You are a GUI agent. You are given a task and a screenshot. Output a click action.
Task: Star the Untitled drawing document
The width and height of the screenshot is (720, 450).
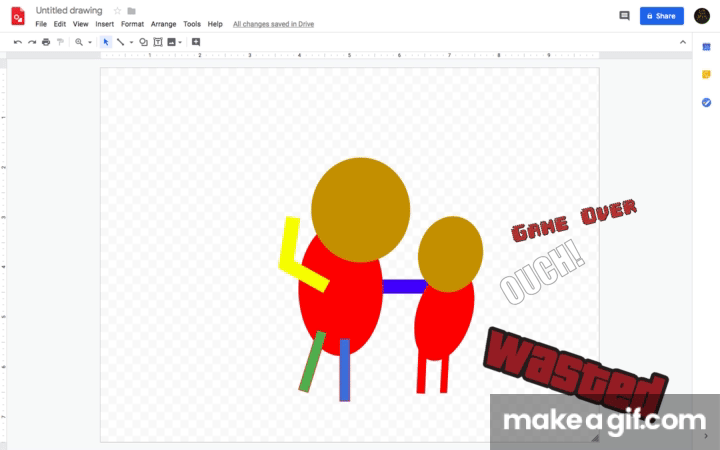pos(118,11)
